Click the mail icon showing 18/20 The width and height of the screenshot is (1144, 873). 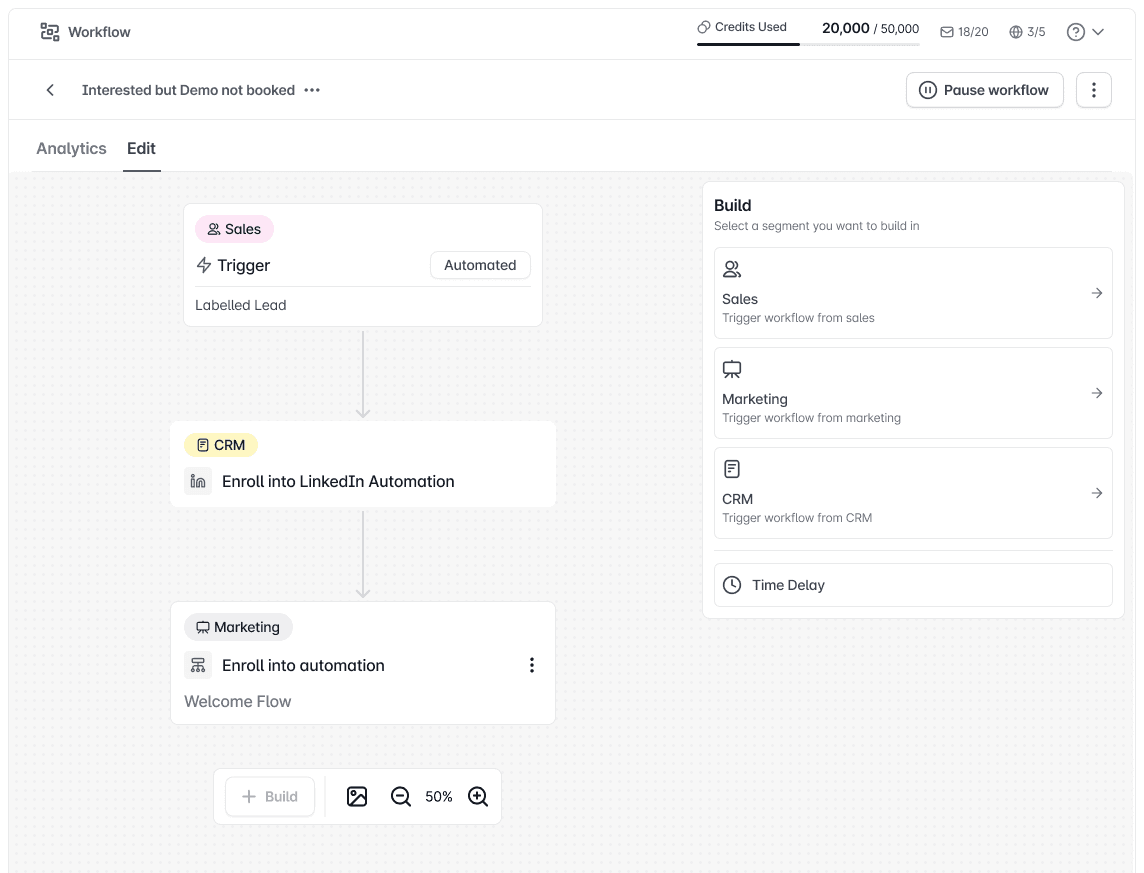[947, 32]
